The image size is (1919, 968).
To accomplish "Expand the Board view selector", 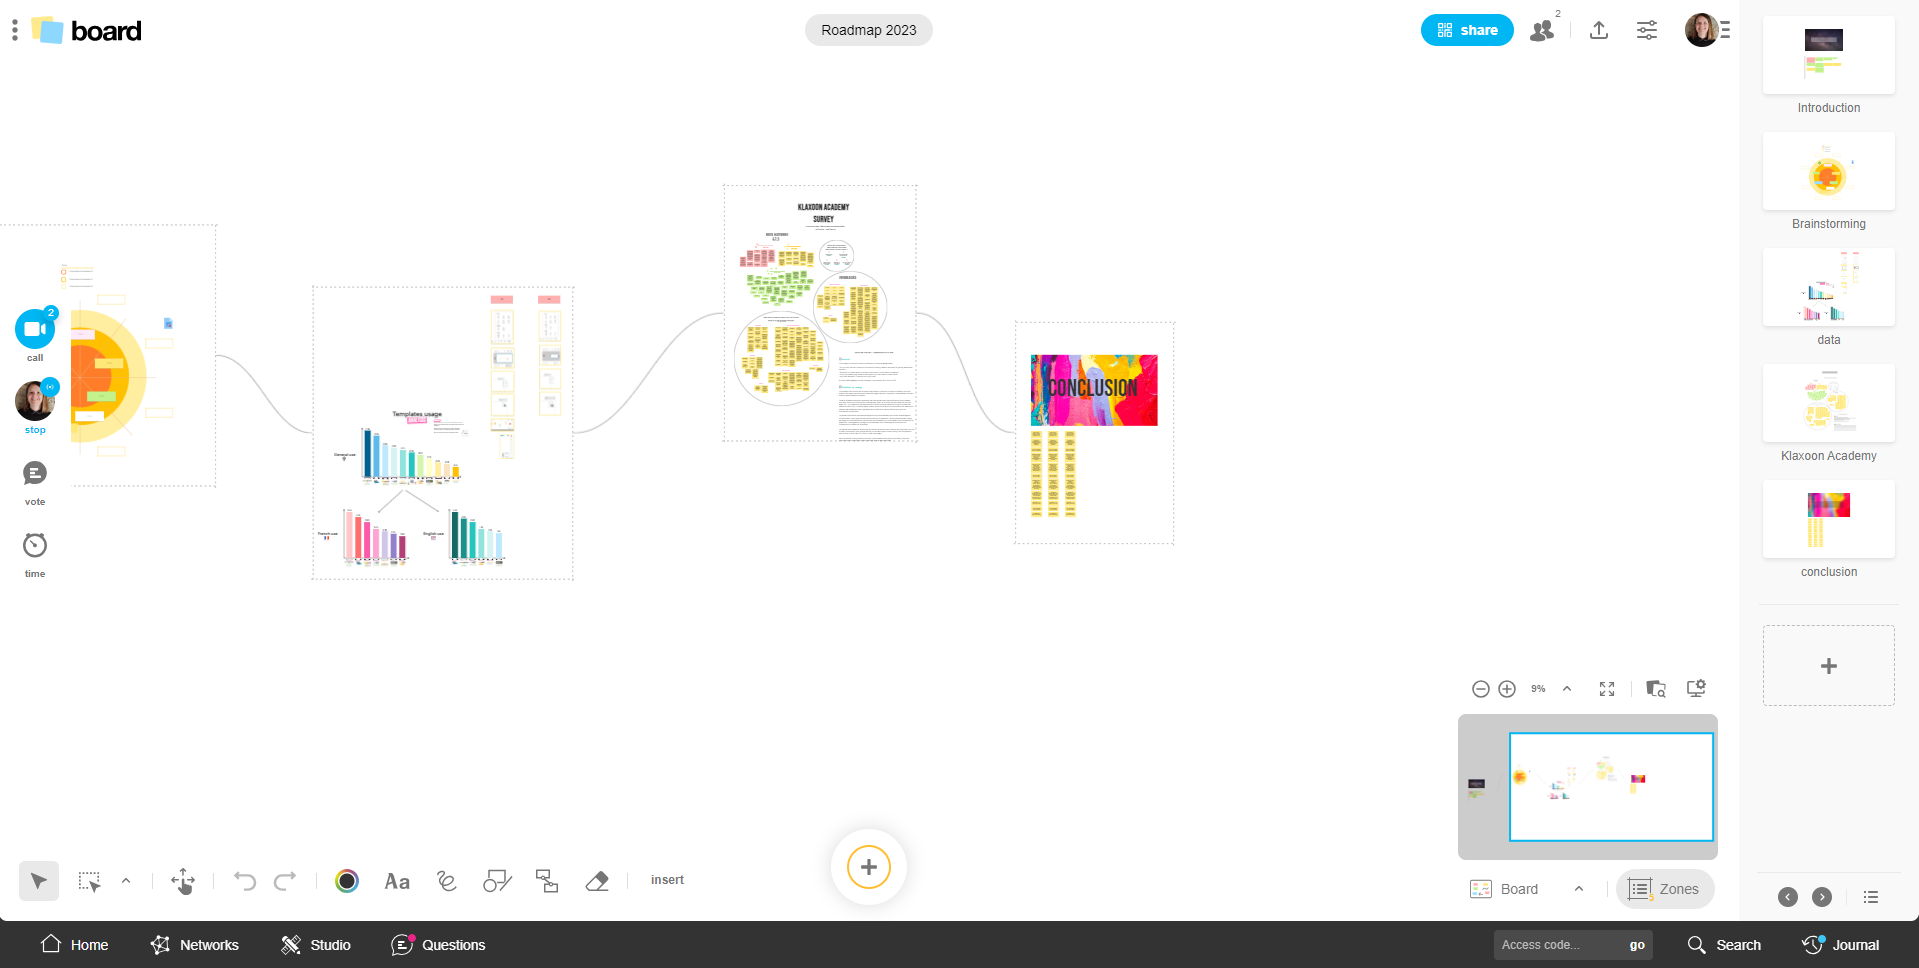I will point(1579,889).
